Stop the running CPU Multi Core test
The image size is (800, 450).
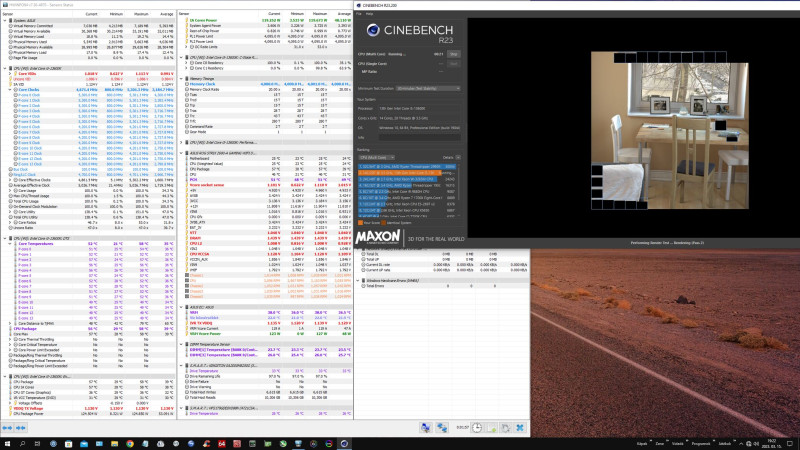(453, 54)
